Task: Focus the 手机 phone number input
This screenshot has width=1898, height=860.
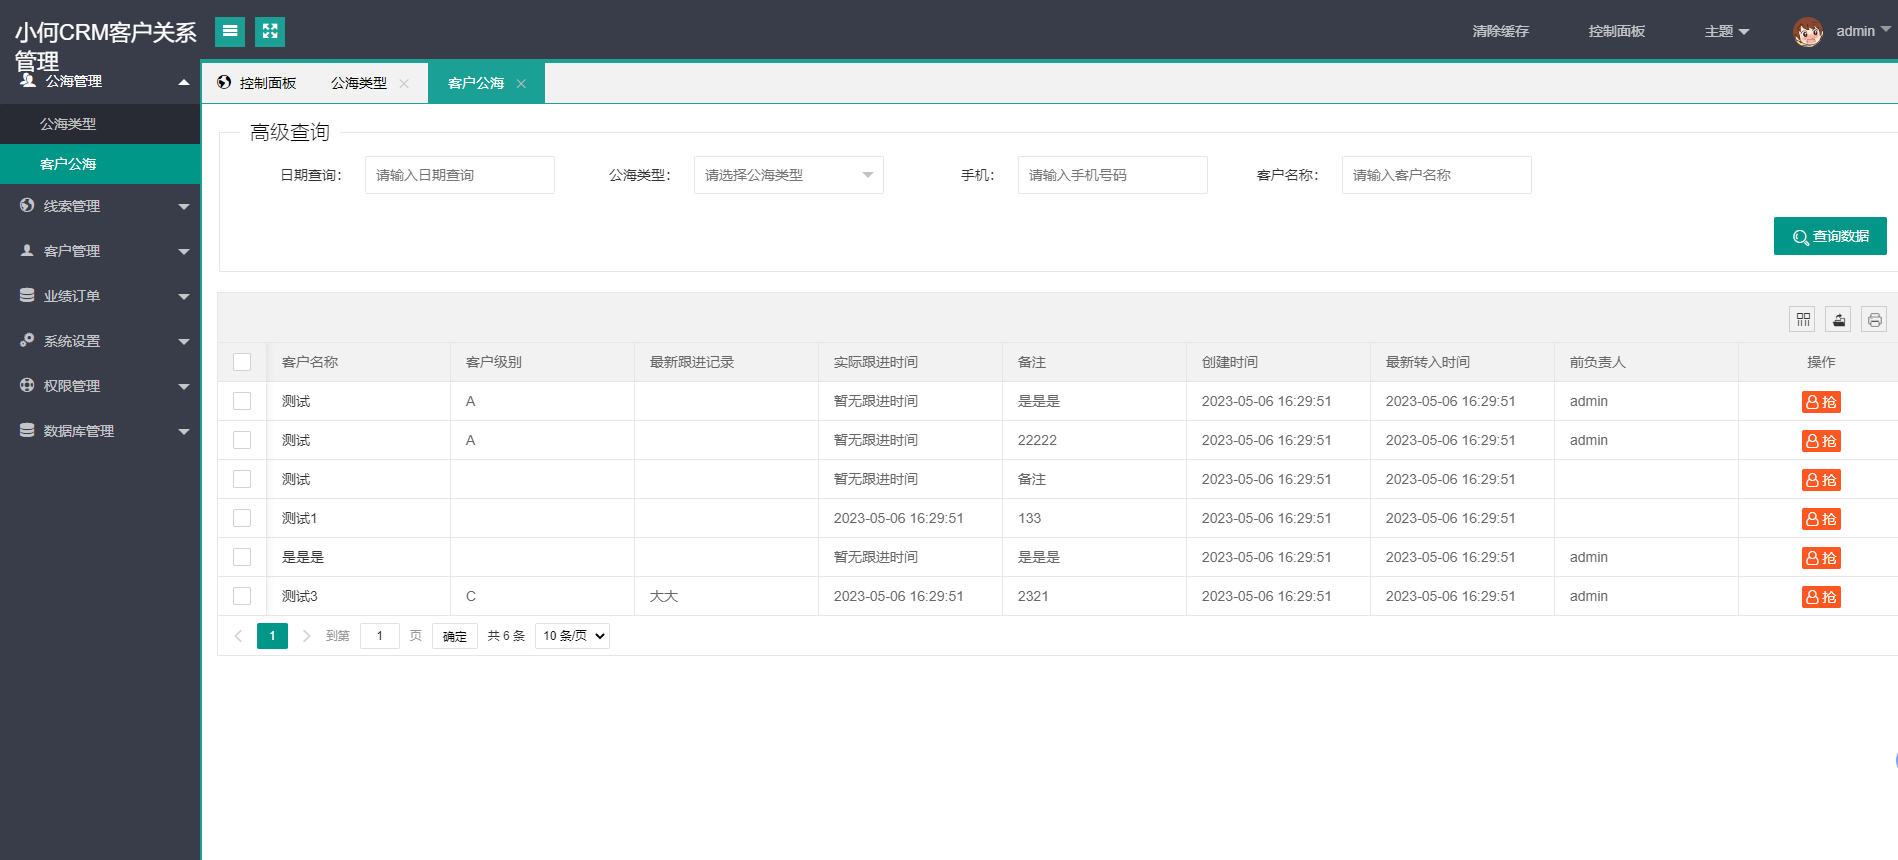Action: pyautogui.click(x=1113, y=175)
